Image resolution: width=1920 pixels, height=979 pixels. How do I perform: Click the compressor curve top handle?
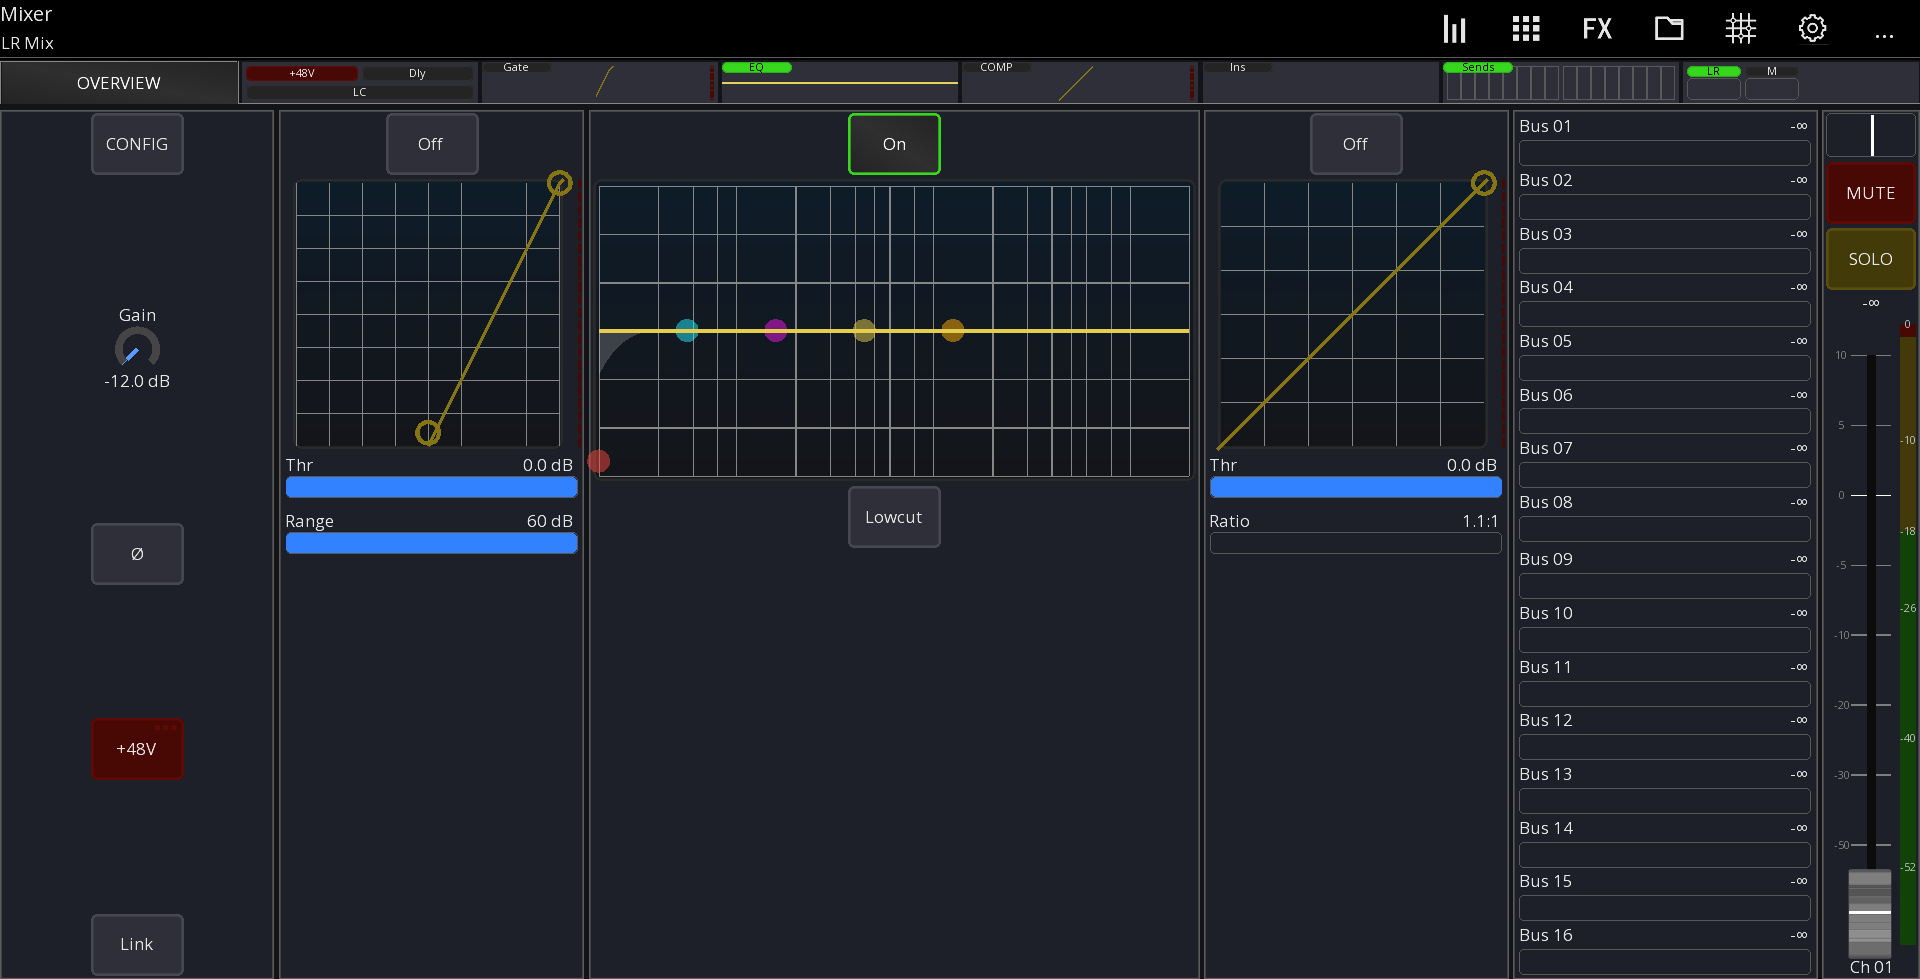pyautogui.click(x=1484, y=183)
